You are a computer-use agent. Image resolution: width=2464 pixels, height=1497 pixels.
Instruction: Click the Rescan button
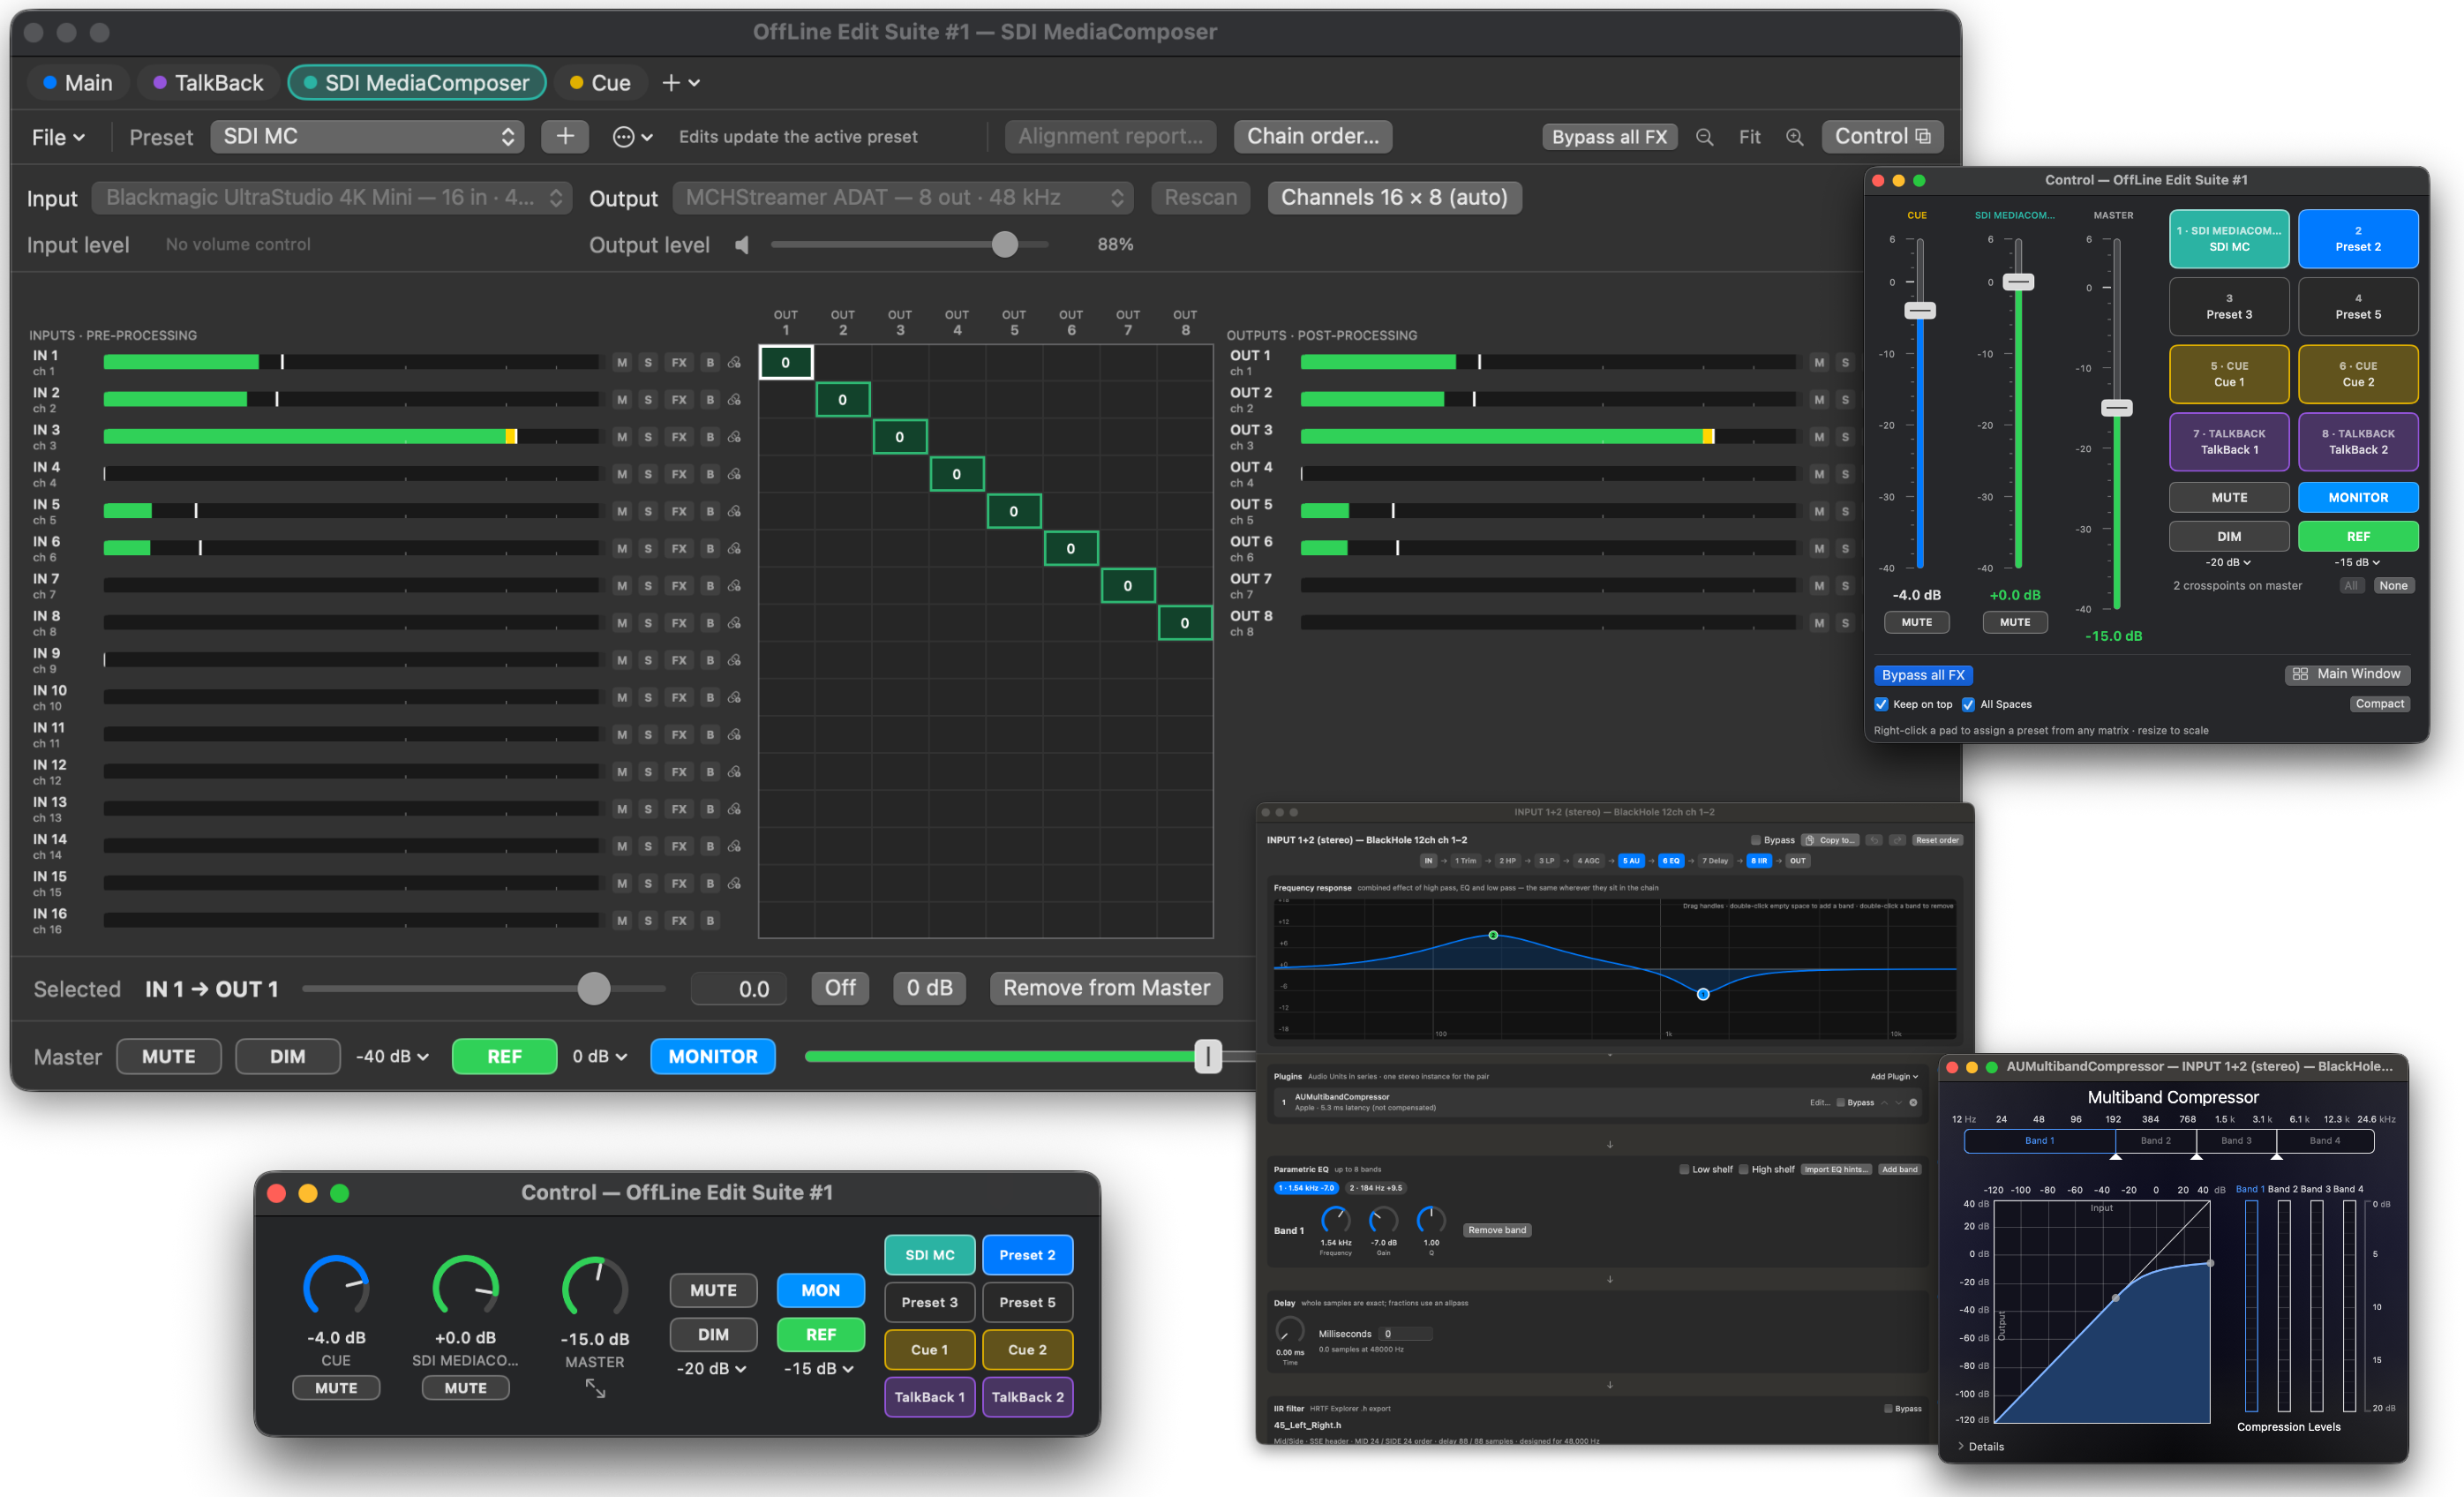(1200, 197)
